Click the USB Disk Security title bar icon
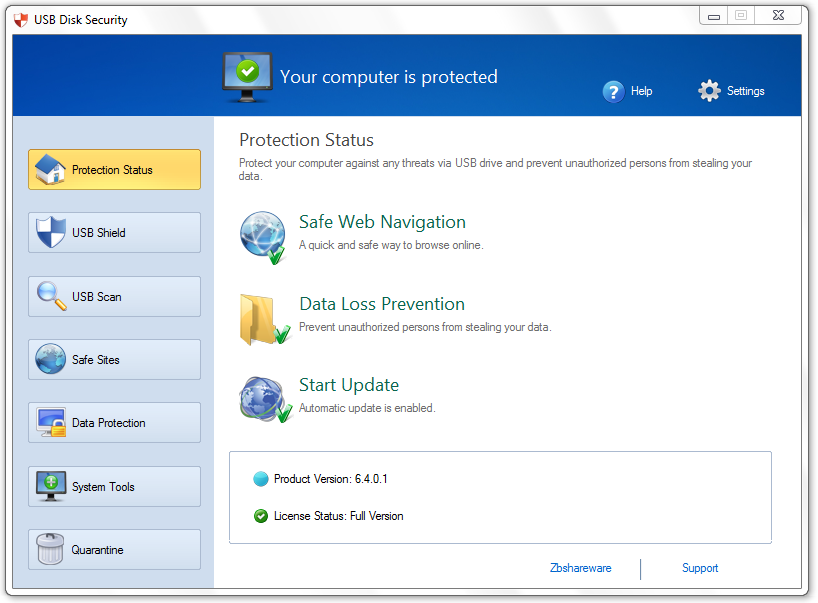 (21, 20)
